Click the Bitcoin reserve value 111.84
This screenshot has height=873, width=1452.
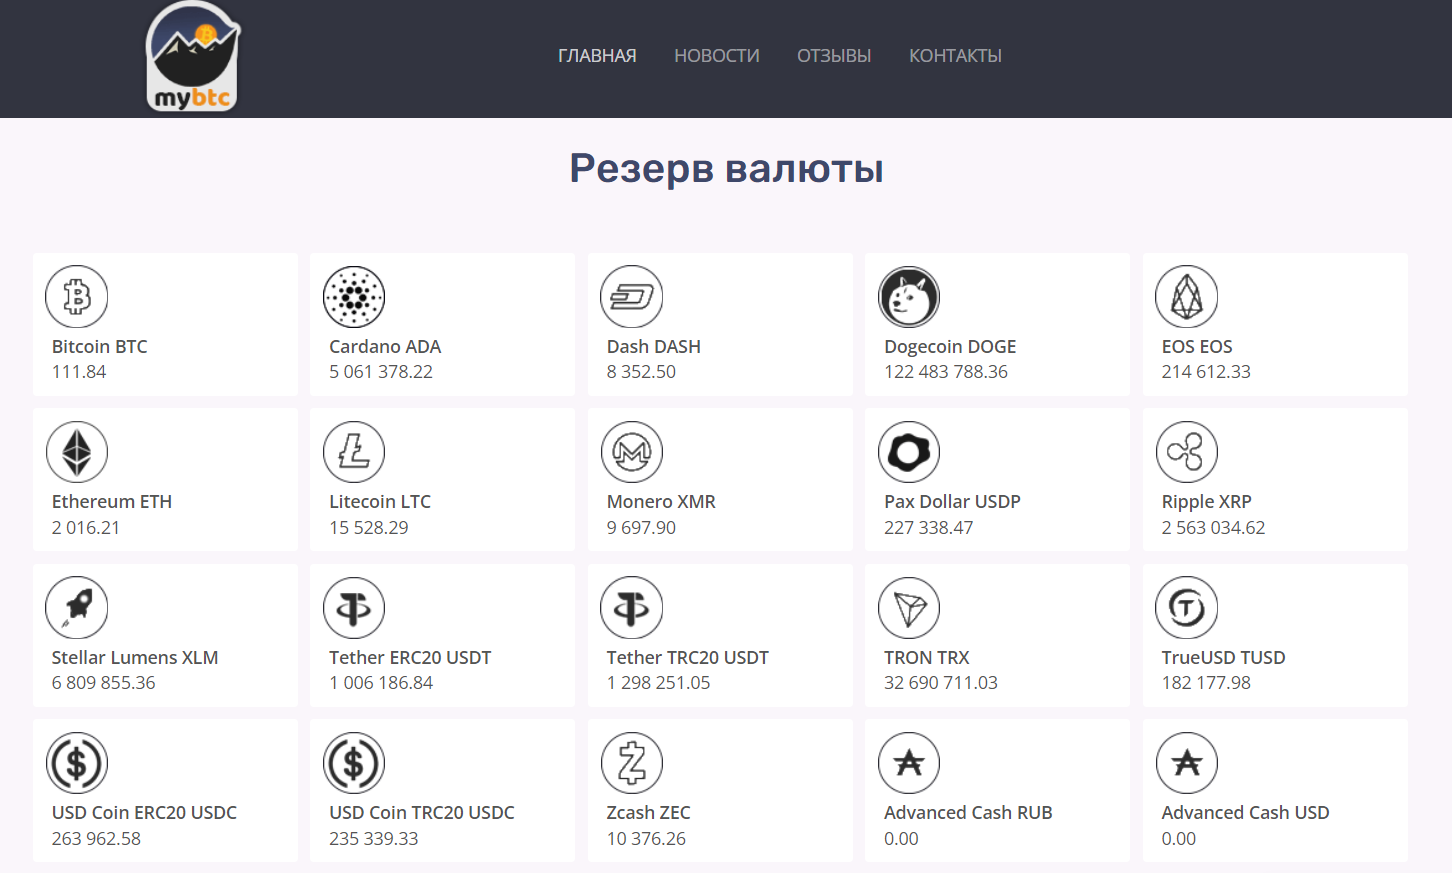(79, 372)
